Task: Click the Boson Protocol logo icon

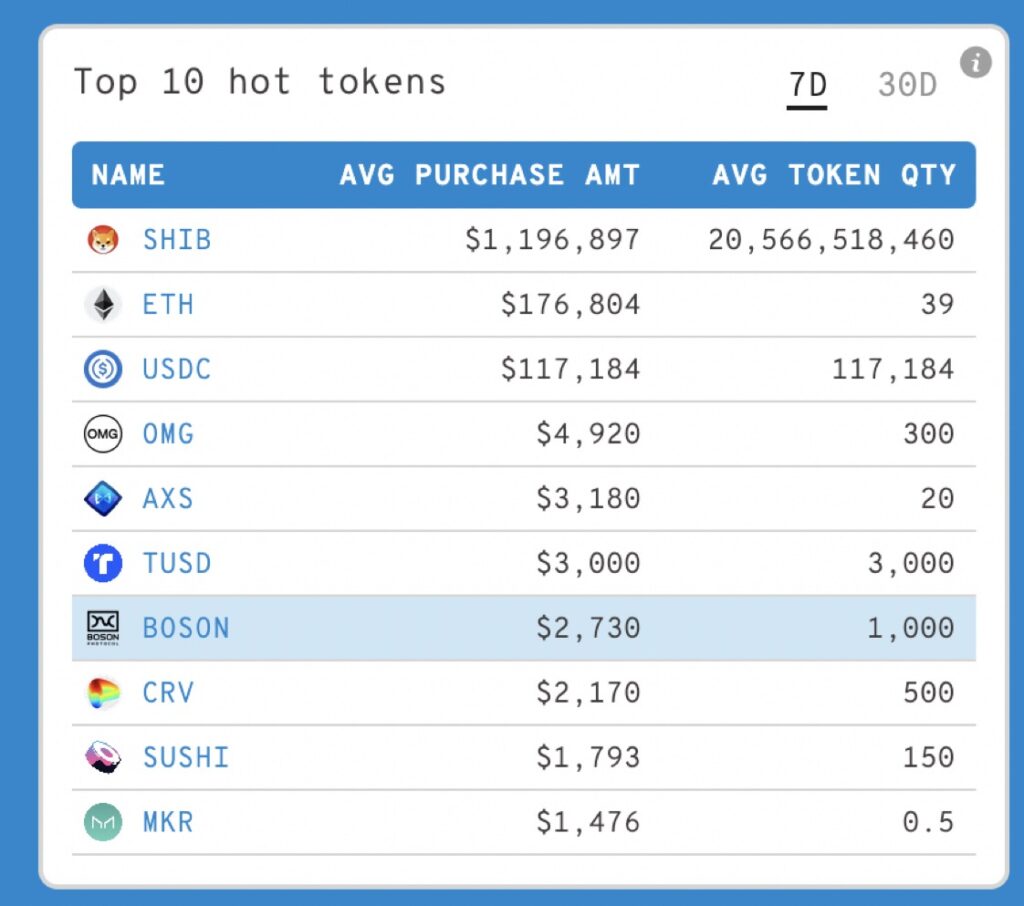Action: [x=103, y=628]
